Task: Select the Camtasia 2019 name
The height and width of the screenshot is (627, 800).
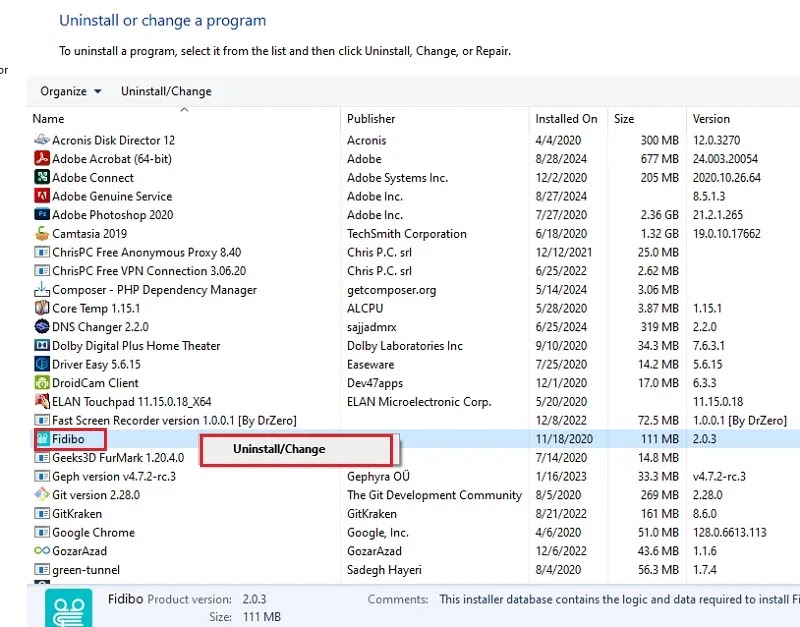Action: click(x=89, y=234)
